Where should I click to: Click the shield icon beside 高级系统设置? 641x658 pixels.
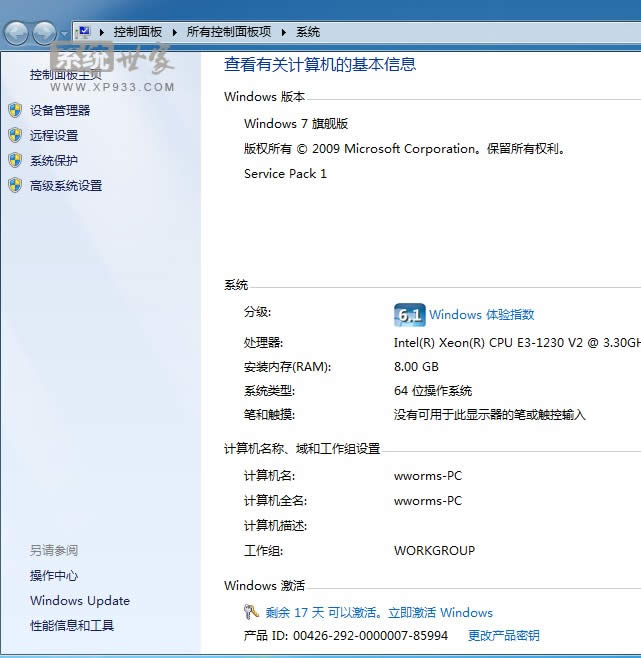click(14, 185)
